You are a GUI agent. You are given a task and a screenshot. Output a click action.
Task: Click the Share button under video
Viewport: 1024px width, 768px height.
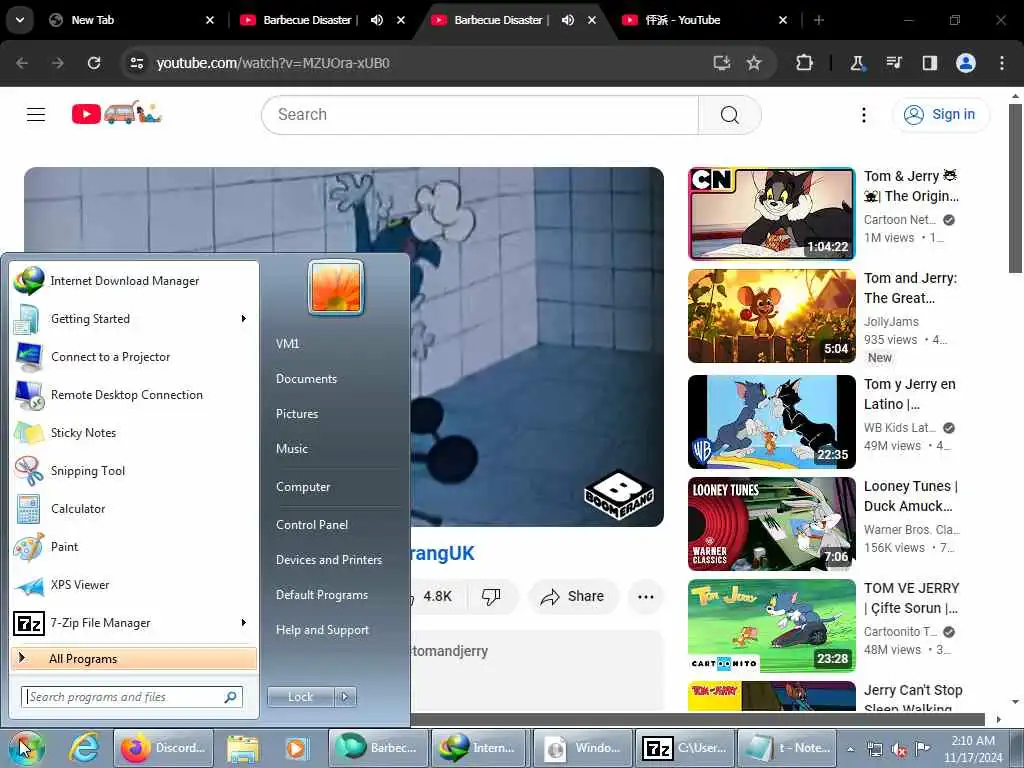coord(572,596)
